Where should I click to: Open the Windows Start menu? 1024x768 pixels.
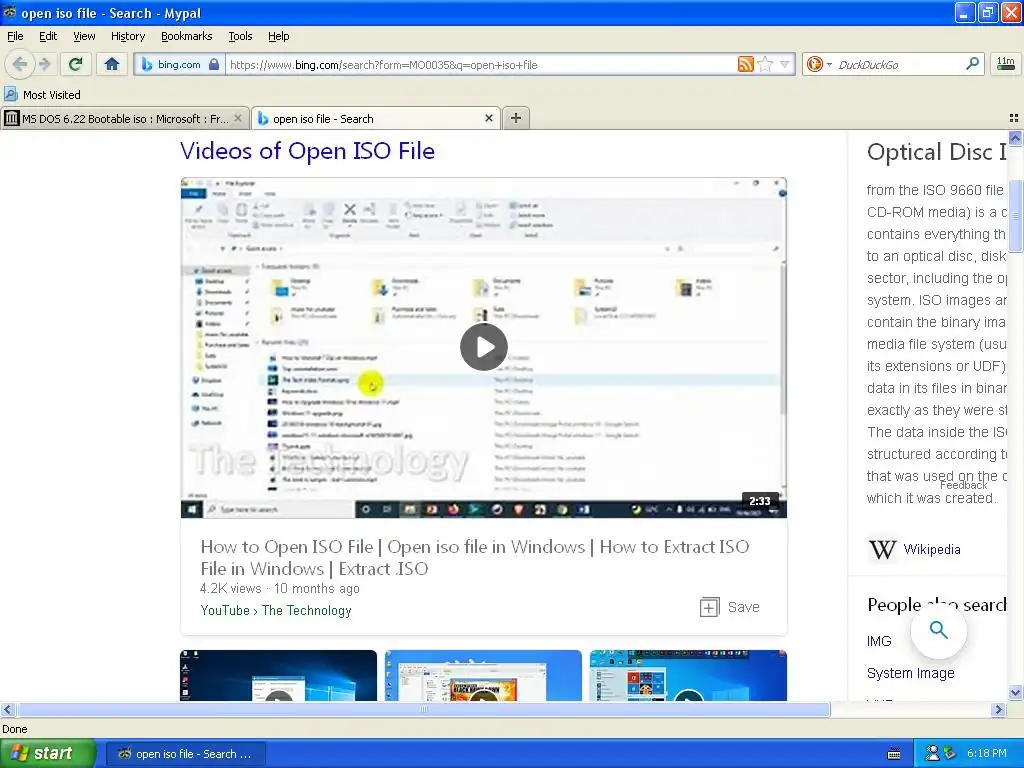pyautogui.click(x=48, y=754)
